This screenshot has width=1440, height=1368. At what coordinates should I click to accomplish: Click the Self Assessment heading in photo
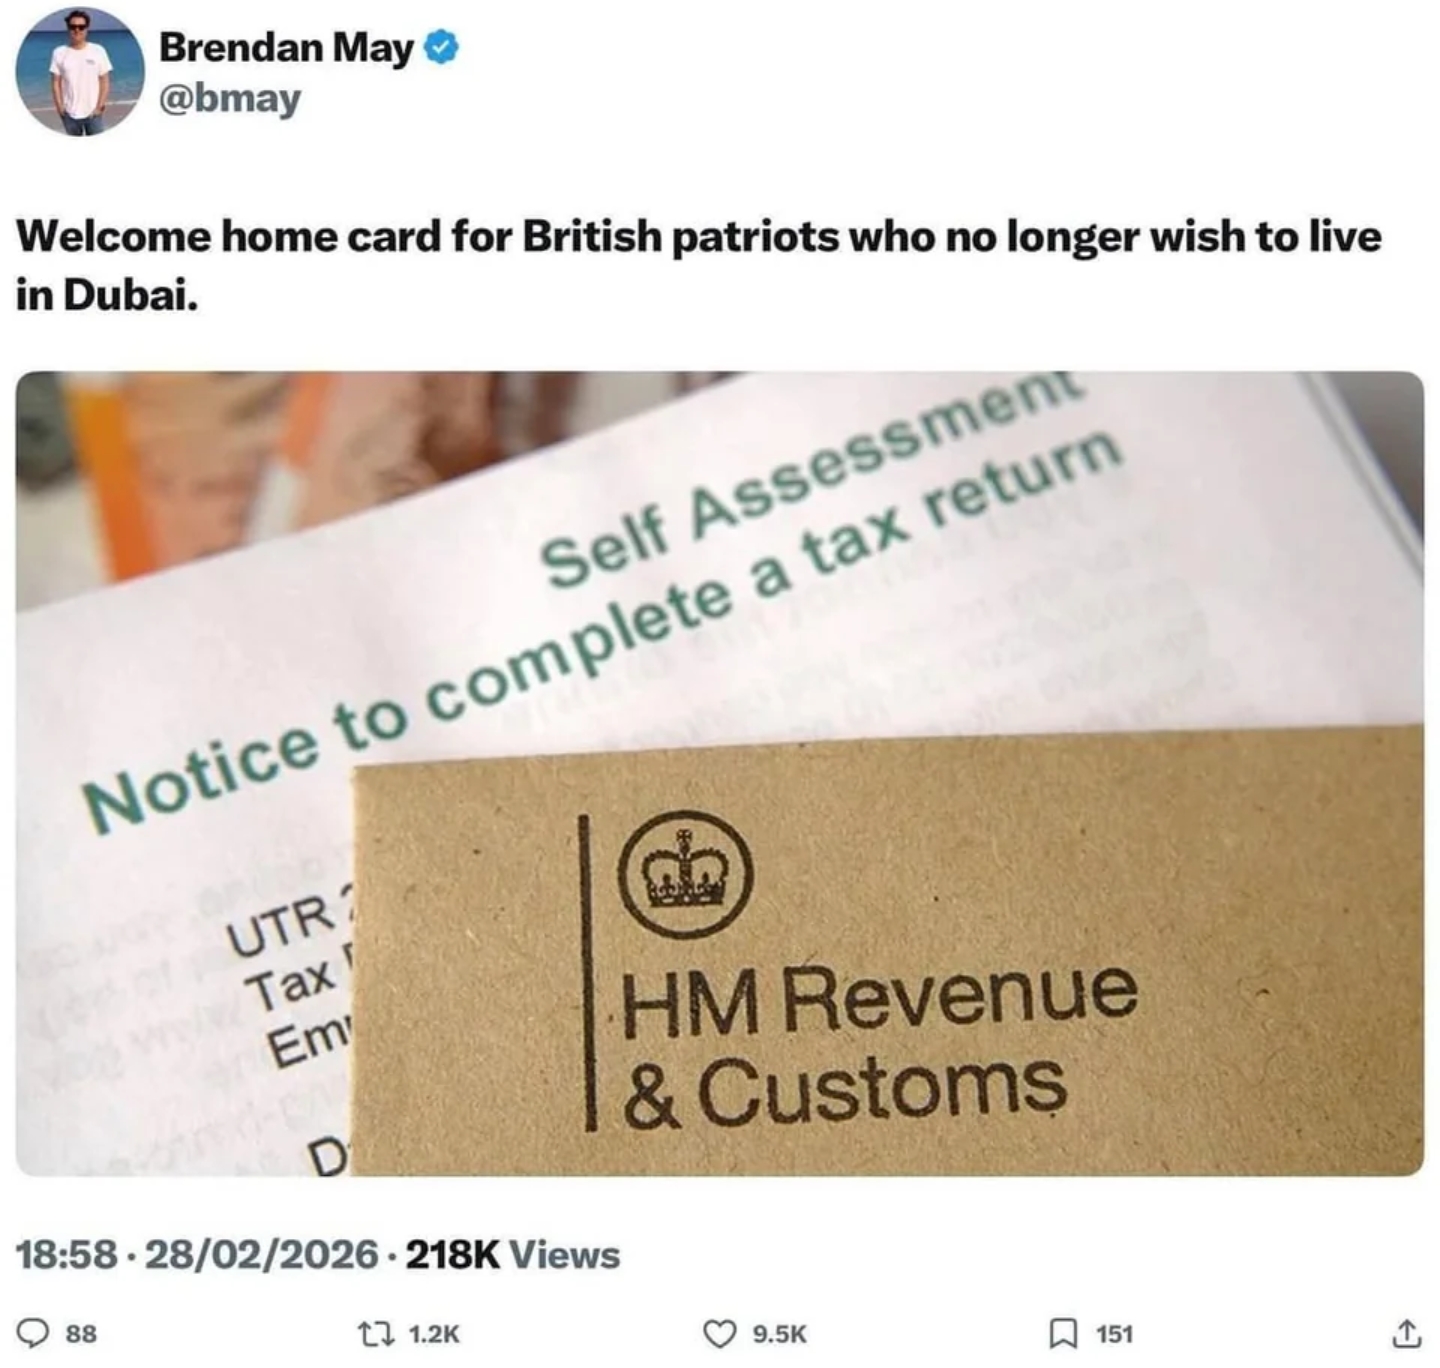(x=810, y=478)
